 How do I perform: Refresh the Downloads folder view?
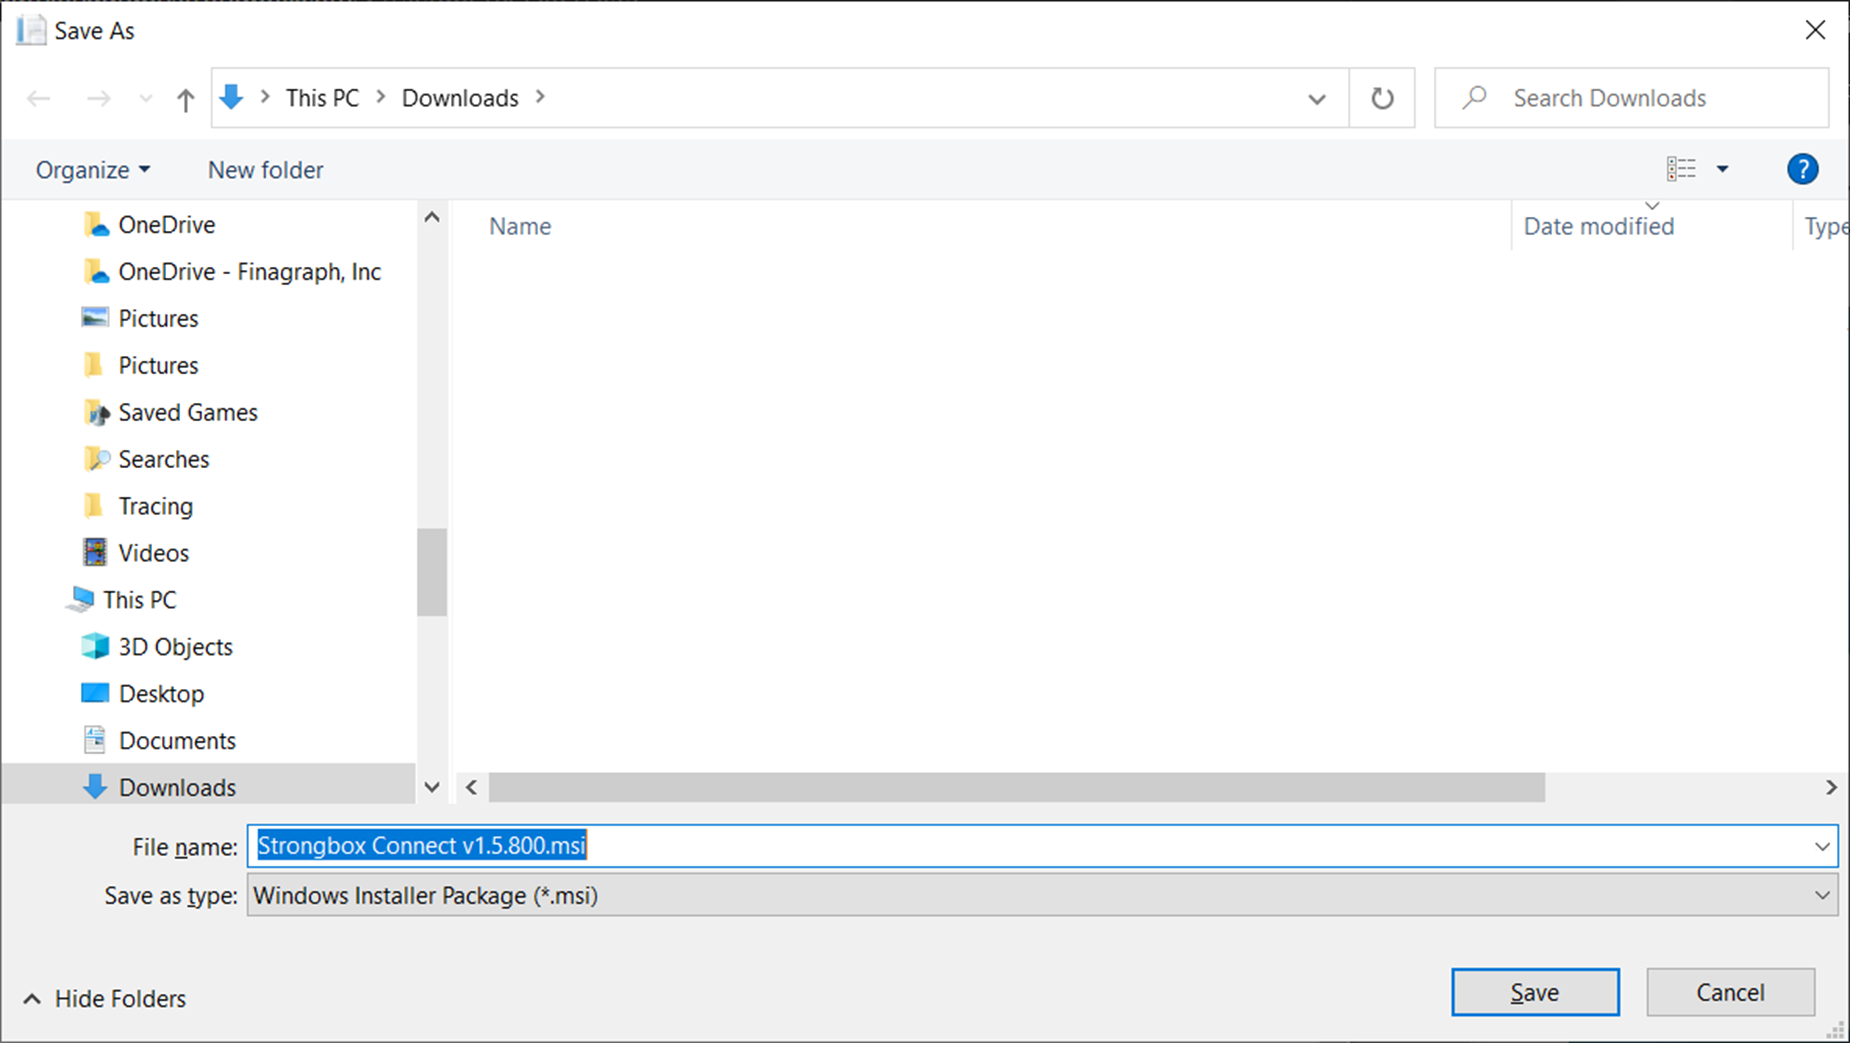(x=1382, y=98)
